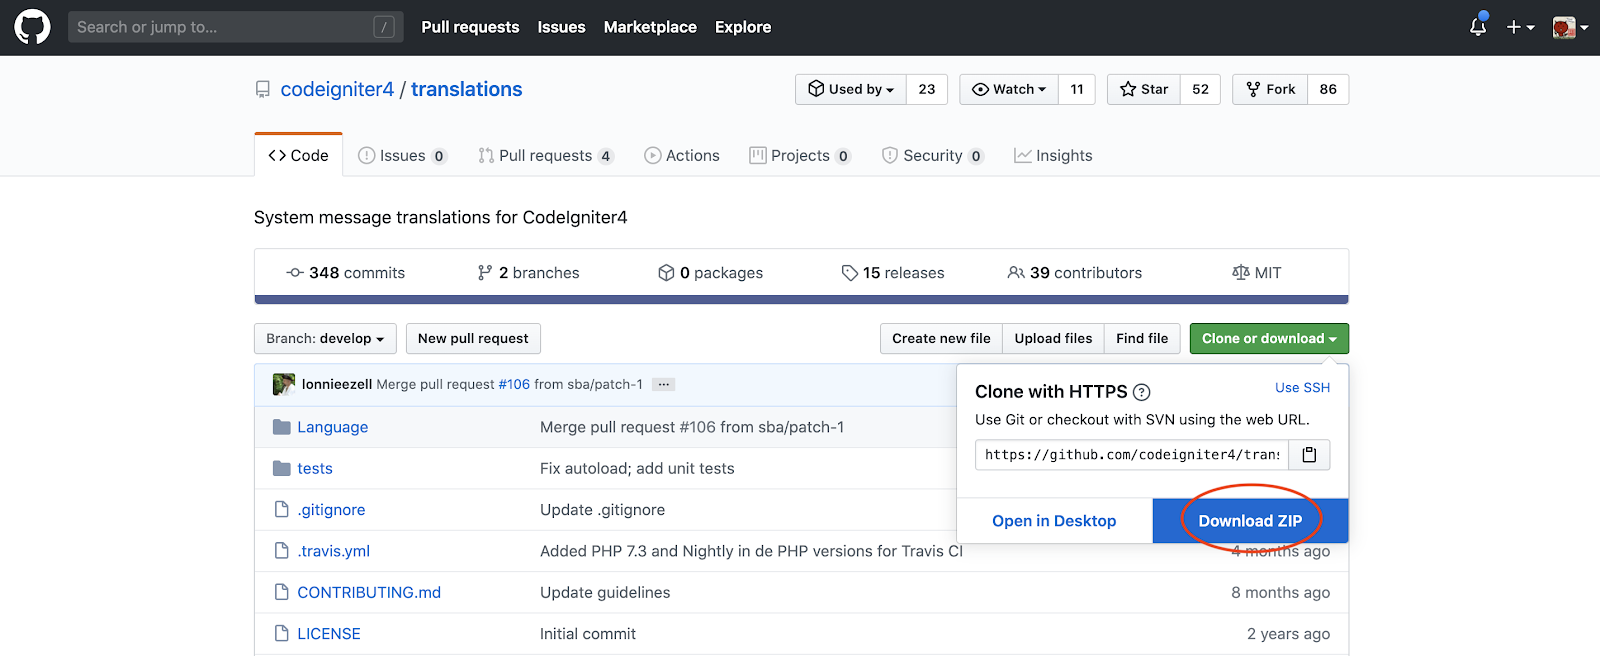Click the LICENSE file icon
The width and height of the screenshot is (1600, 656).
click(x=281, y=633)
